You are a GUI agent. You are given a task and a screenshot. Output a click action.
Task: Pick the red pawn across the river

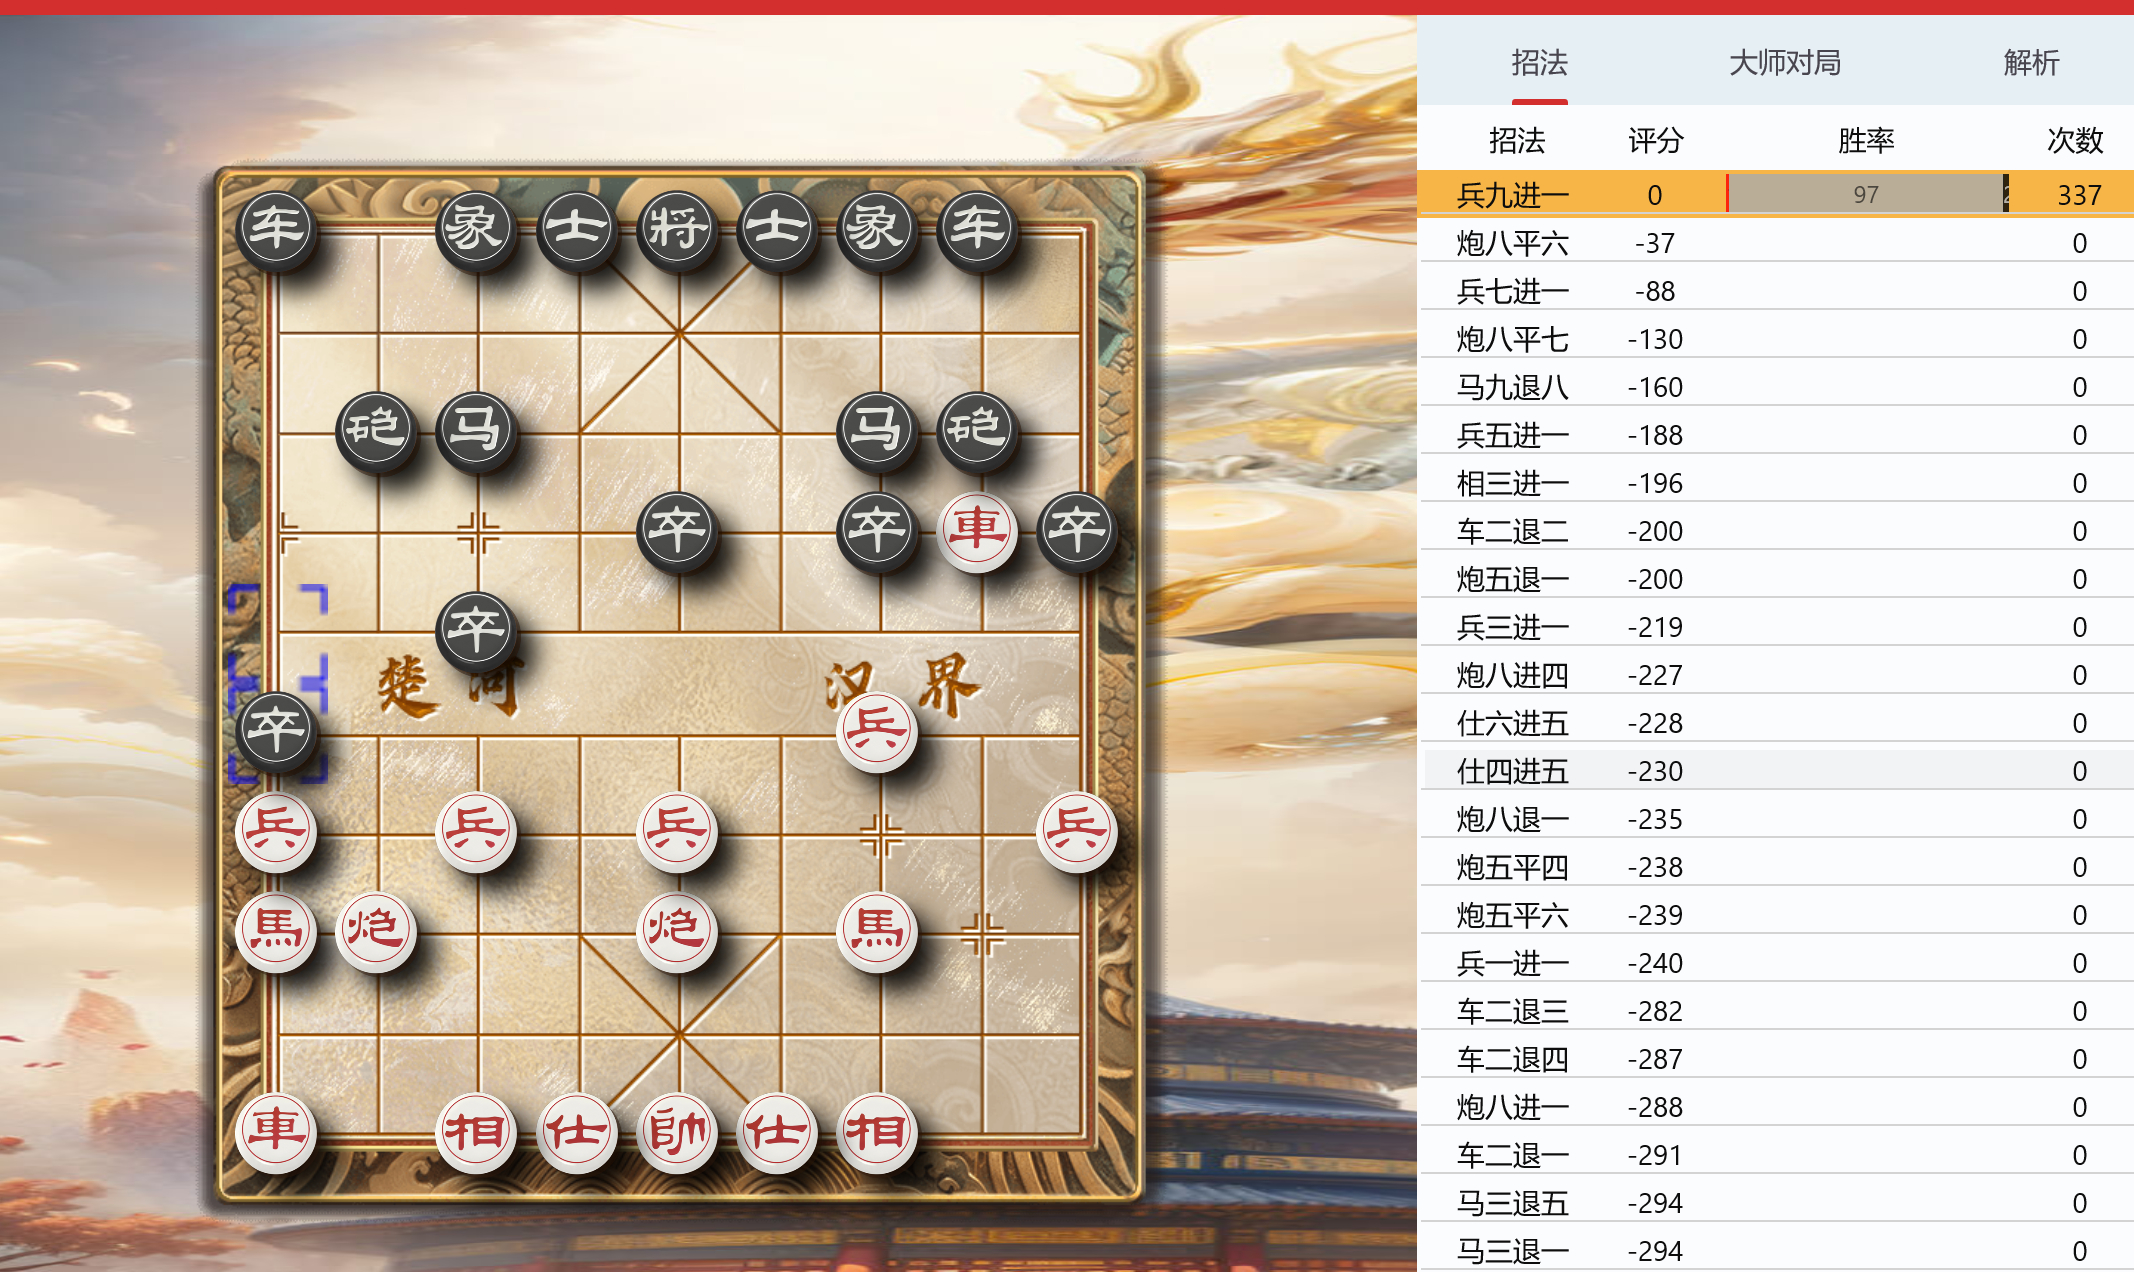click(x=877, y=730)
